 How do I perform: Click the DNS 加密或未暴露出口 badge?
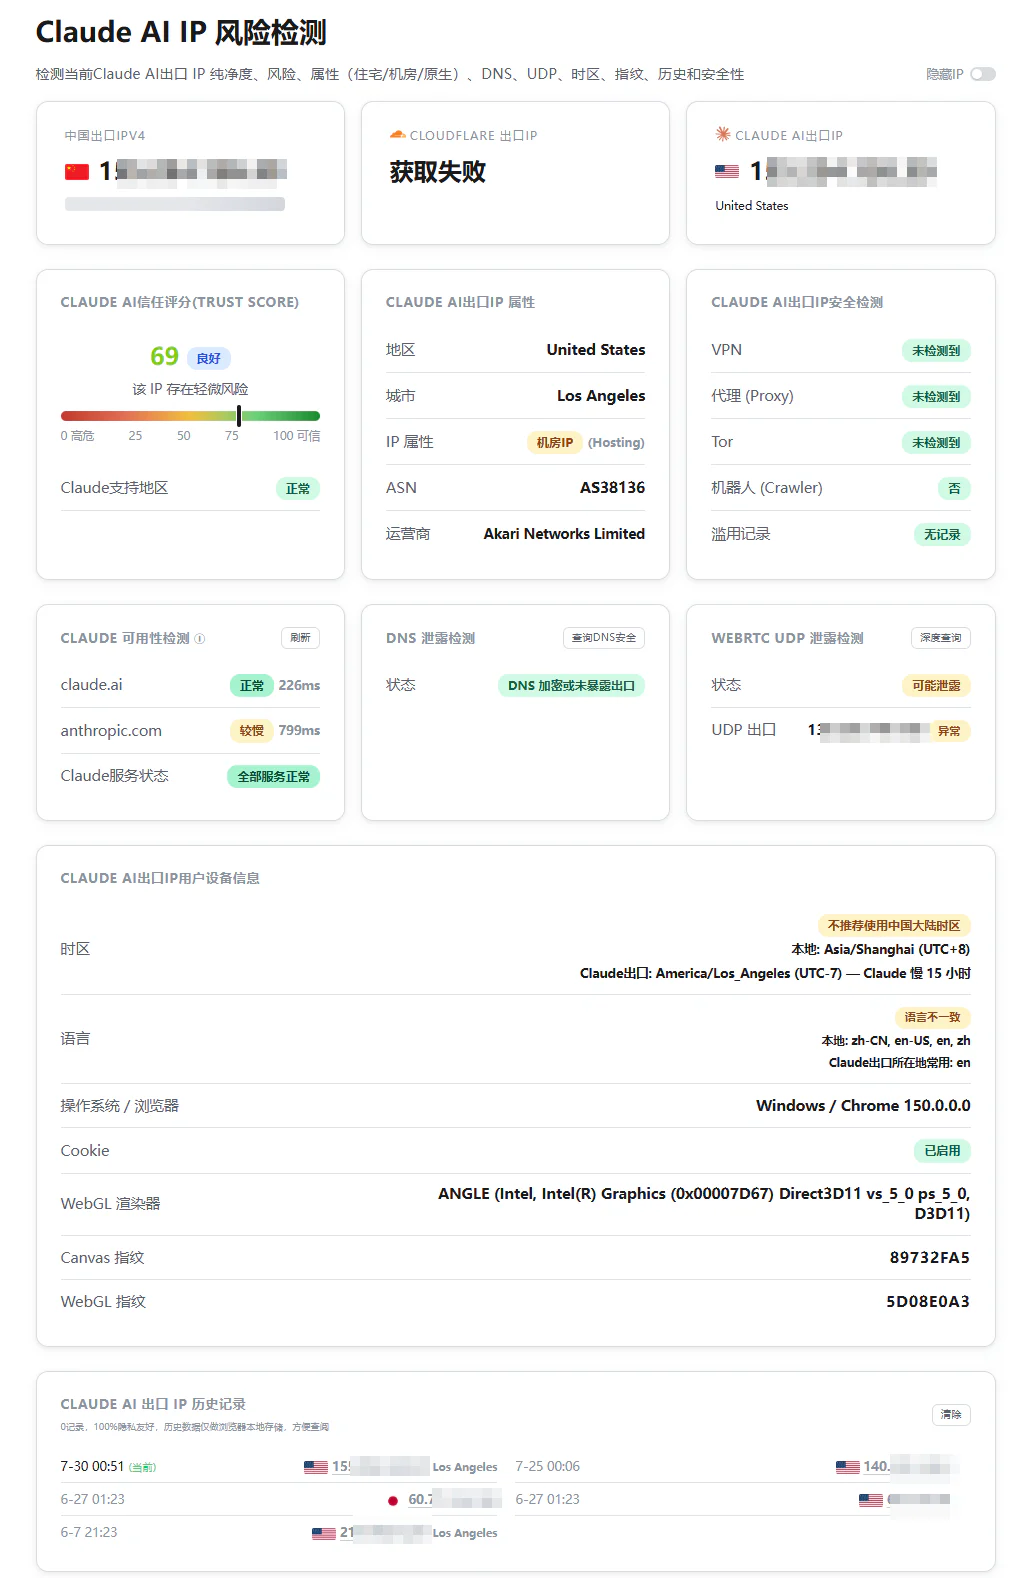point(571,686)
